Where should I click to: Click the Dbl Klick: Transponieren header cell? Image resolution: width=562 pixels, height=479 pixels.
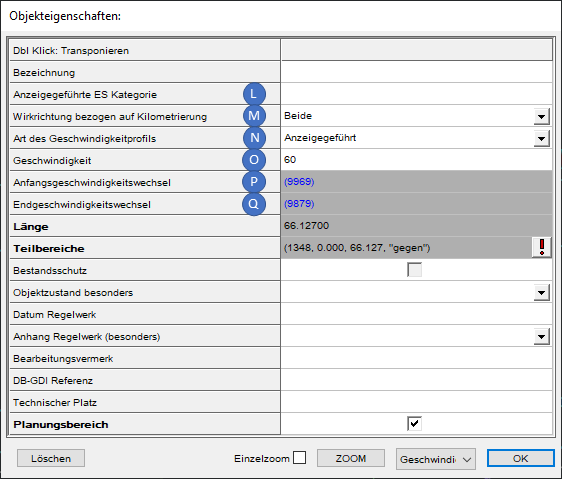coord(145,50)
